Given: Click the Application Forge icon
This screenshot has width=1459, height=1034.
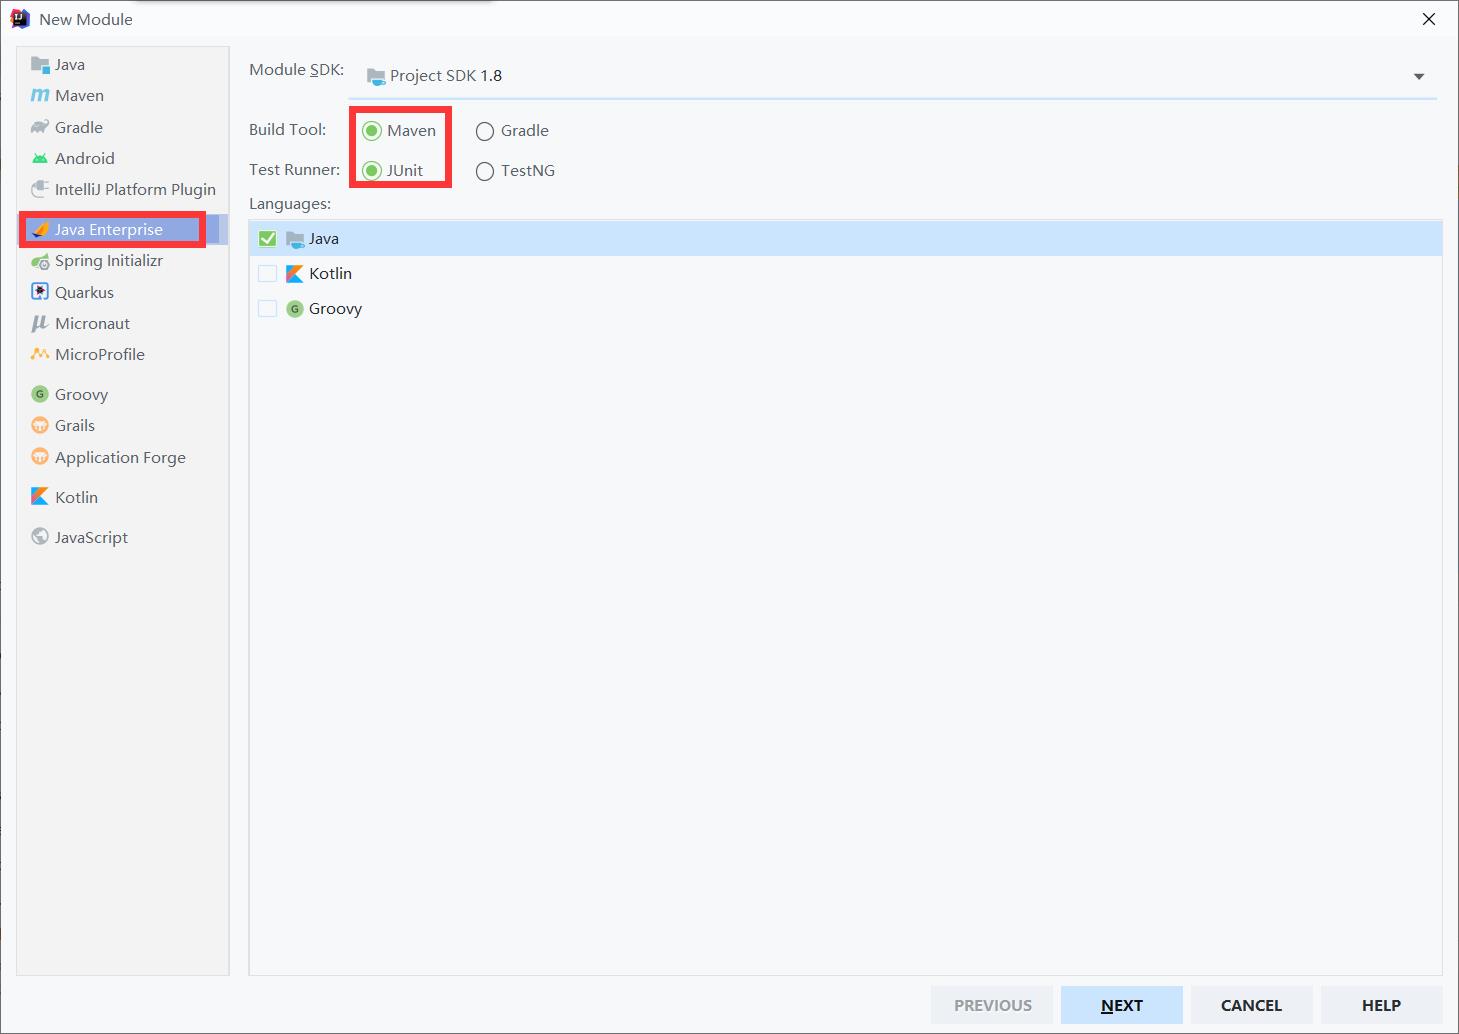Looking at the screenshot, I should pos(40,457).
